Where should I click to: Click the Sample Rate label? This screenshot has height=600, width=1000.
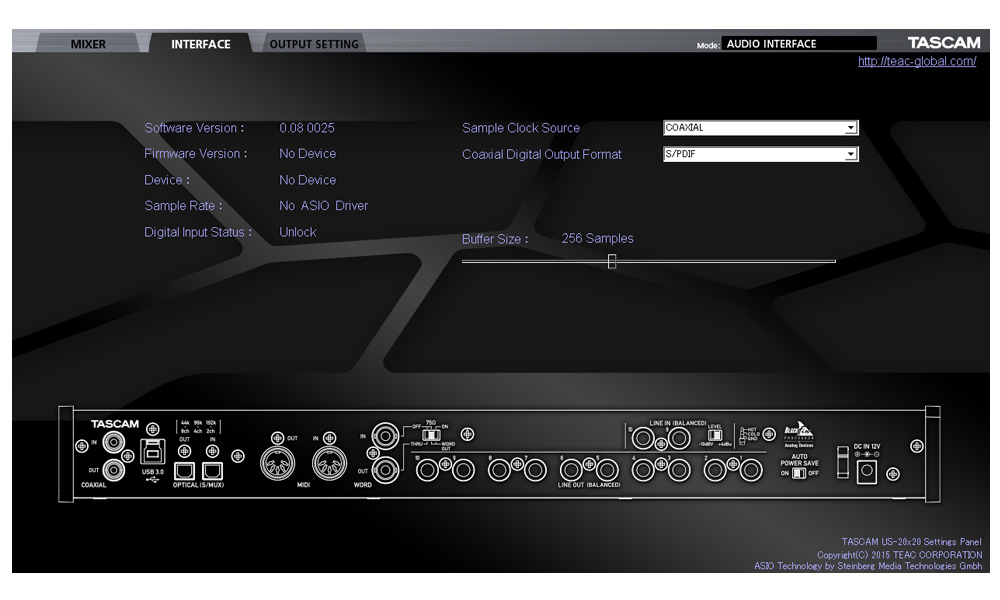coord(183,205)
